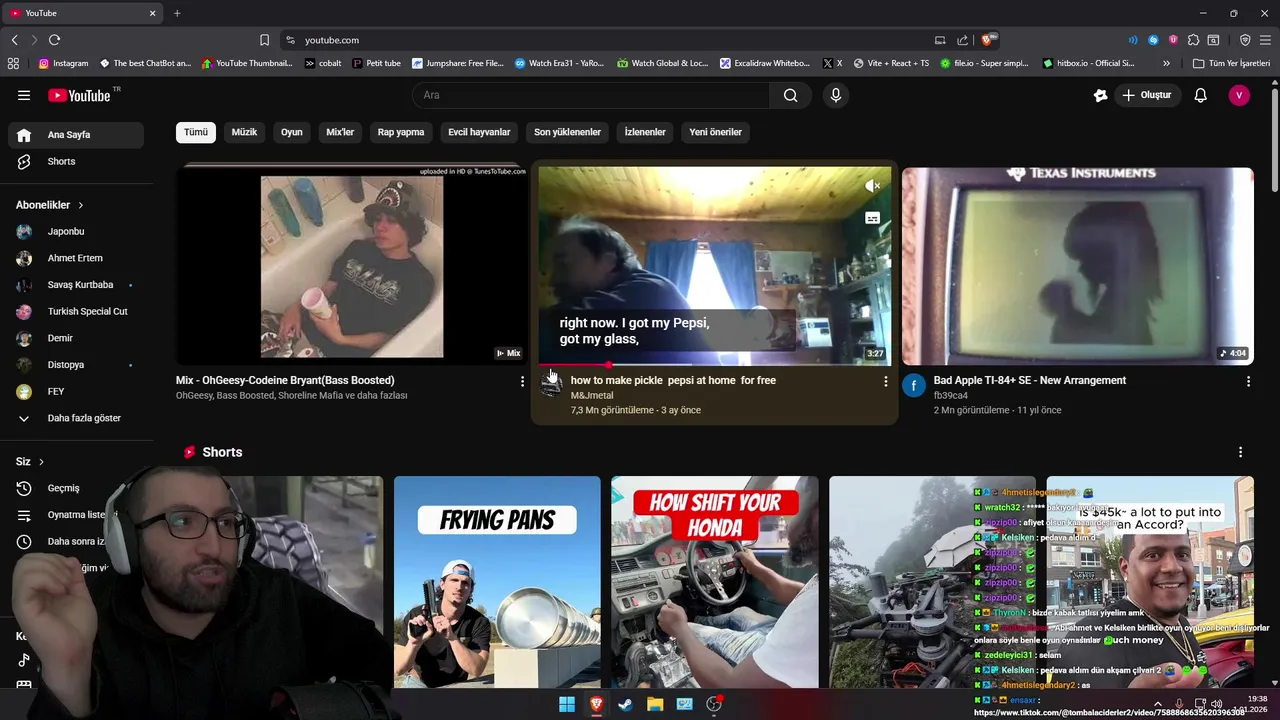Select the Son yüklenenler chip

click(567, 132)
